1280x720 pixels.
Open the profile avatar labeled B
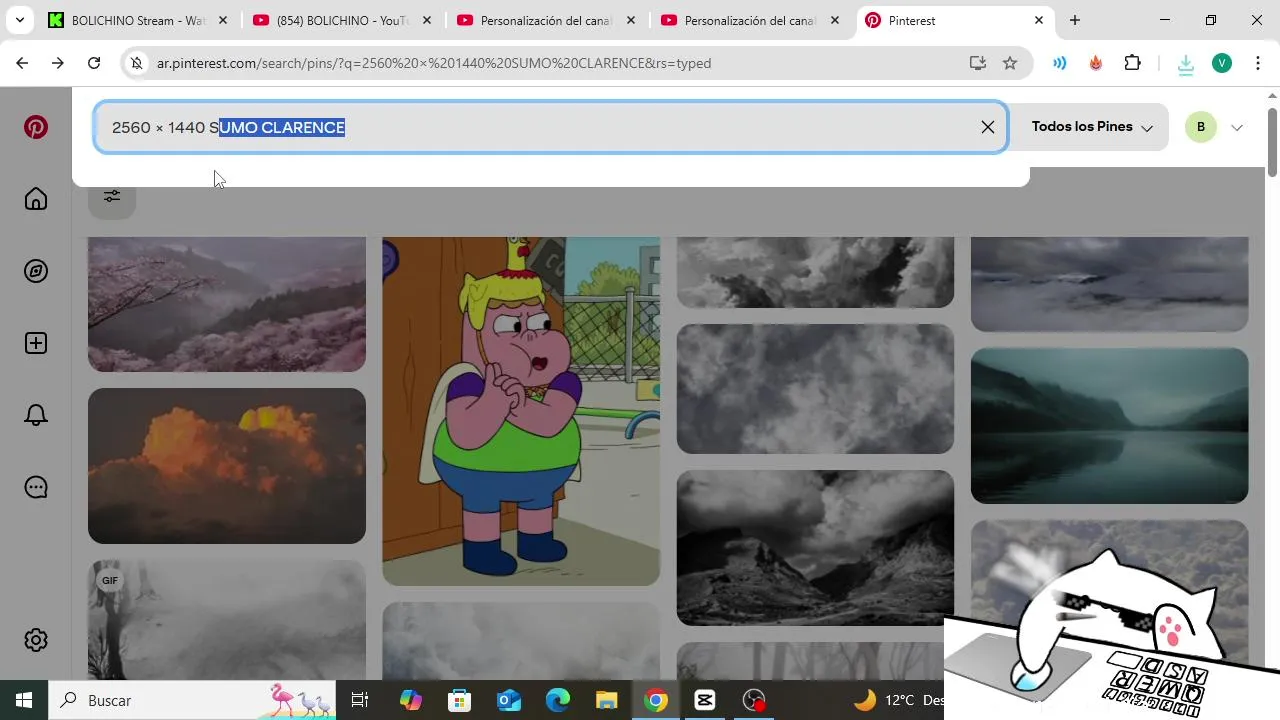pos(1200,127)
